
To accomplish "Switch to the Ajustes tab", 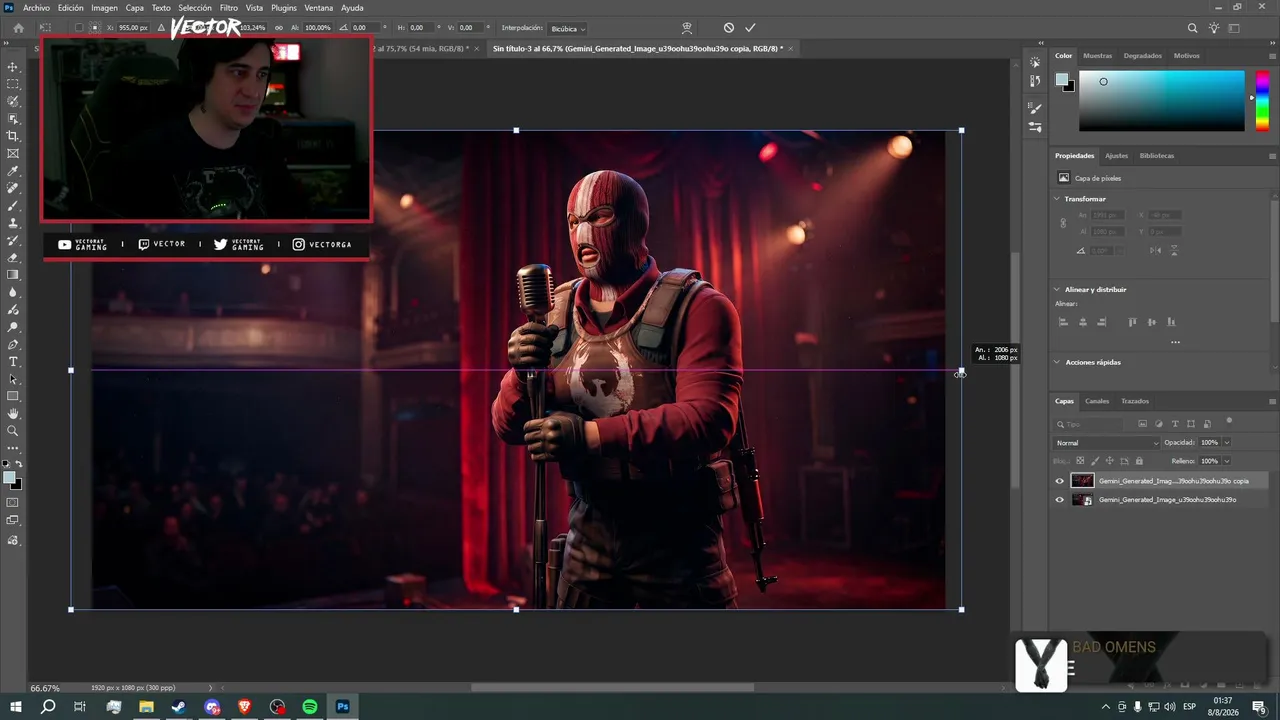I will click(x=1116, y=156).
